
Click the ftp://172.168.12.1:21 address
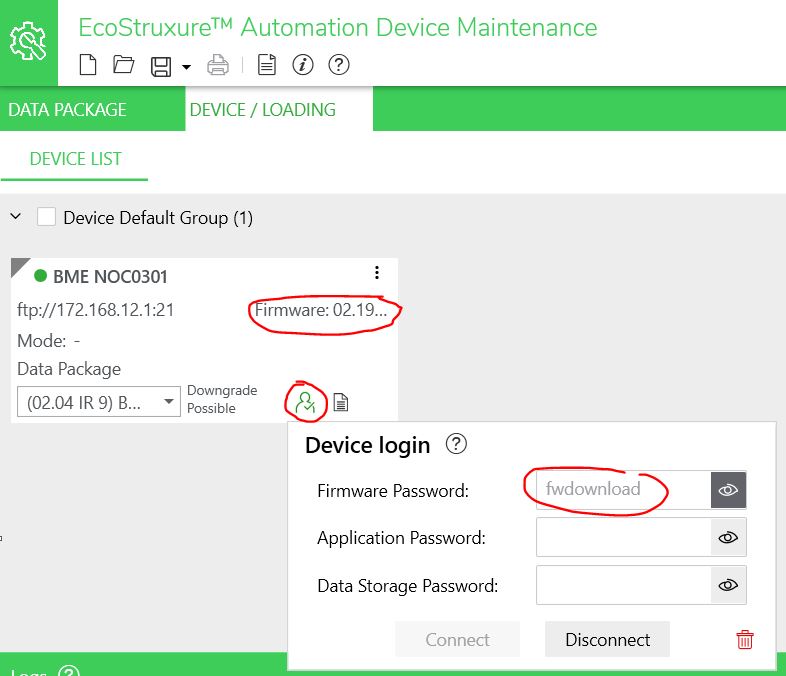pyautogui.click(x=96, y=310)
